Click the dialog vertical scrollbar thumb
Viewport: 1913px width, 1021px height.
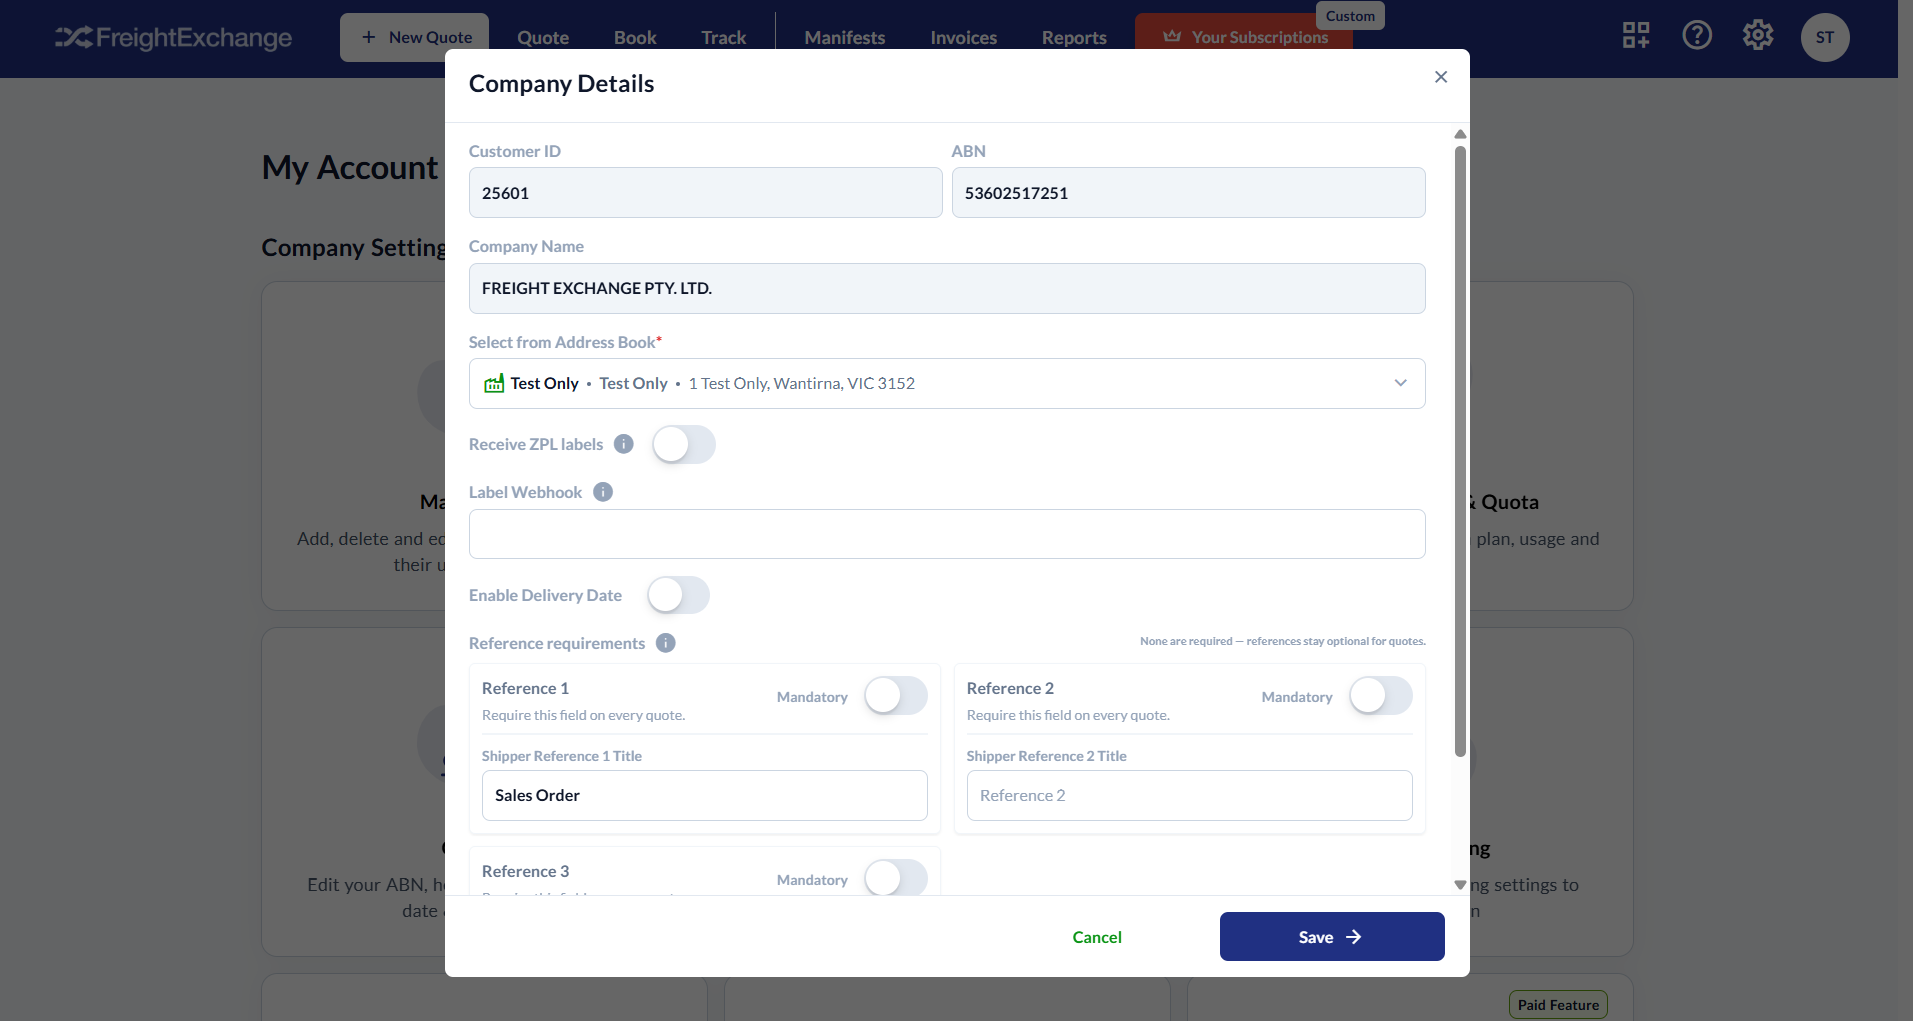(x=1460, y=451)
